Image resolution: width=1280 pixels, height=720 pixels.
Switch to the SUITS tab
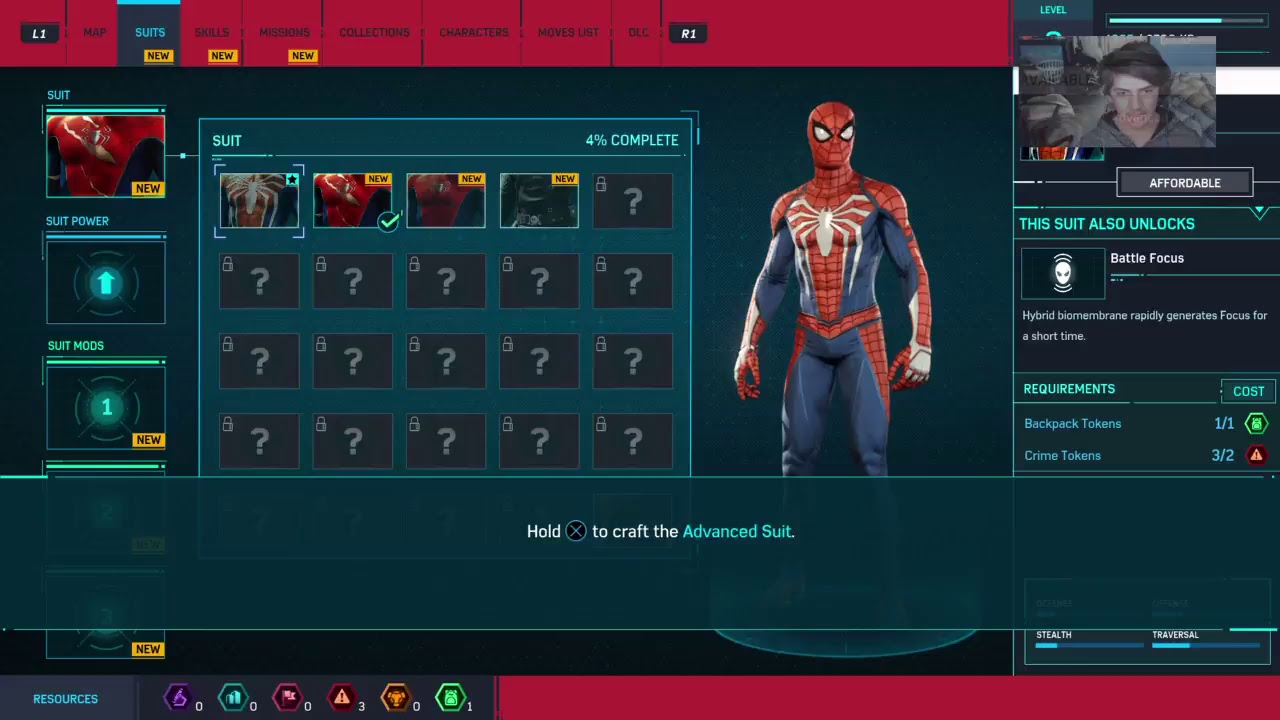(x=150, y=33)
